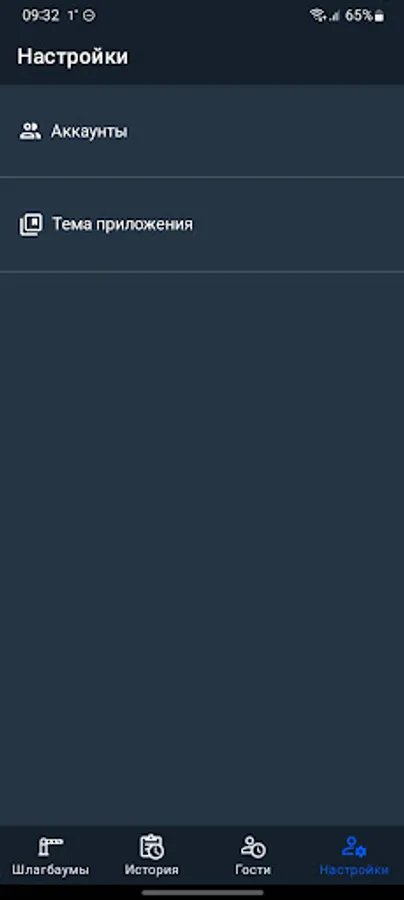Open Тема приложения settings

pos(202,224)
